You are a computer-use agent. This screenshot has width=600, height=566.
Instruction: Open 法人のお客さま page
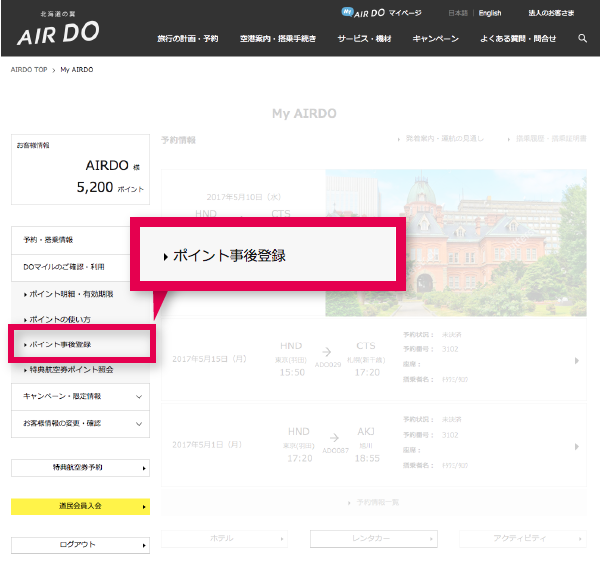pyautogui.click(x=551, y=13)
